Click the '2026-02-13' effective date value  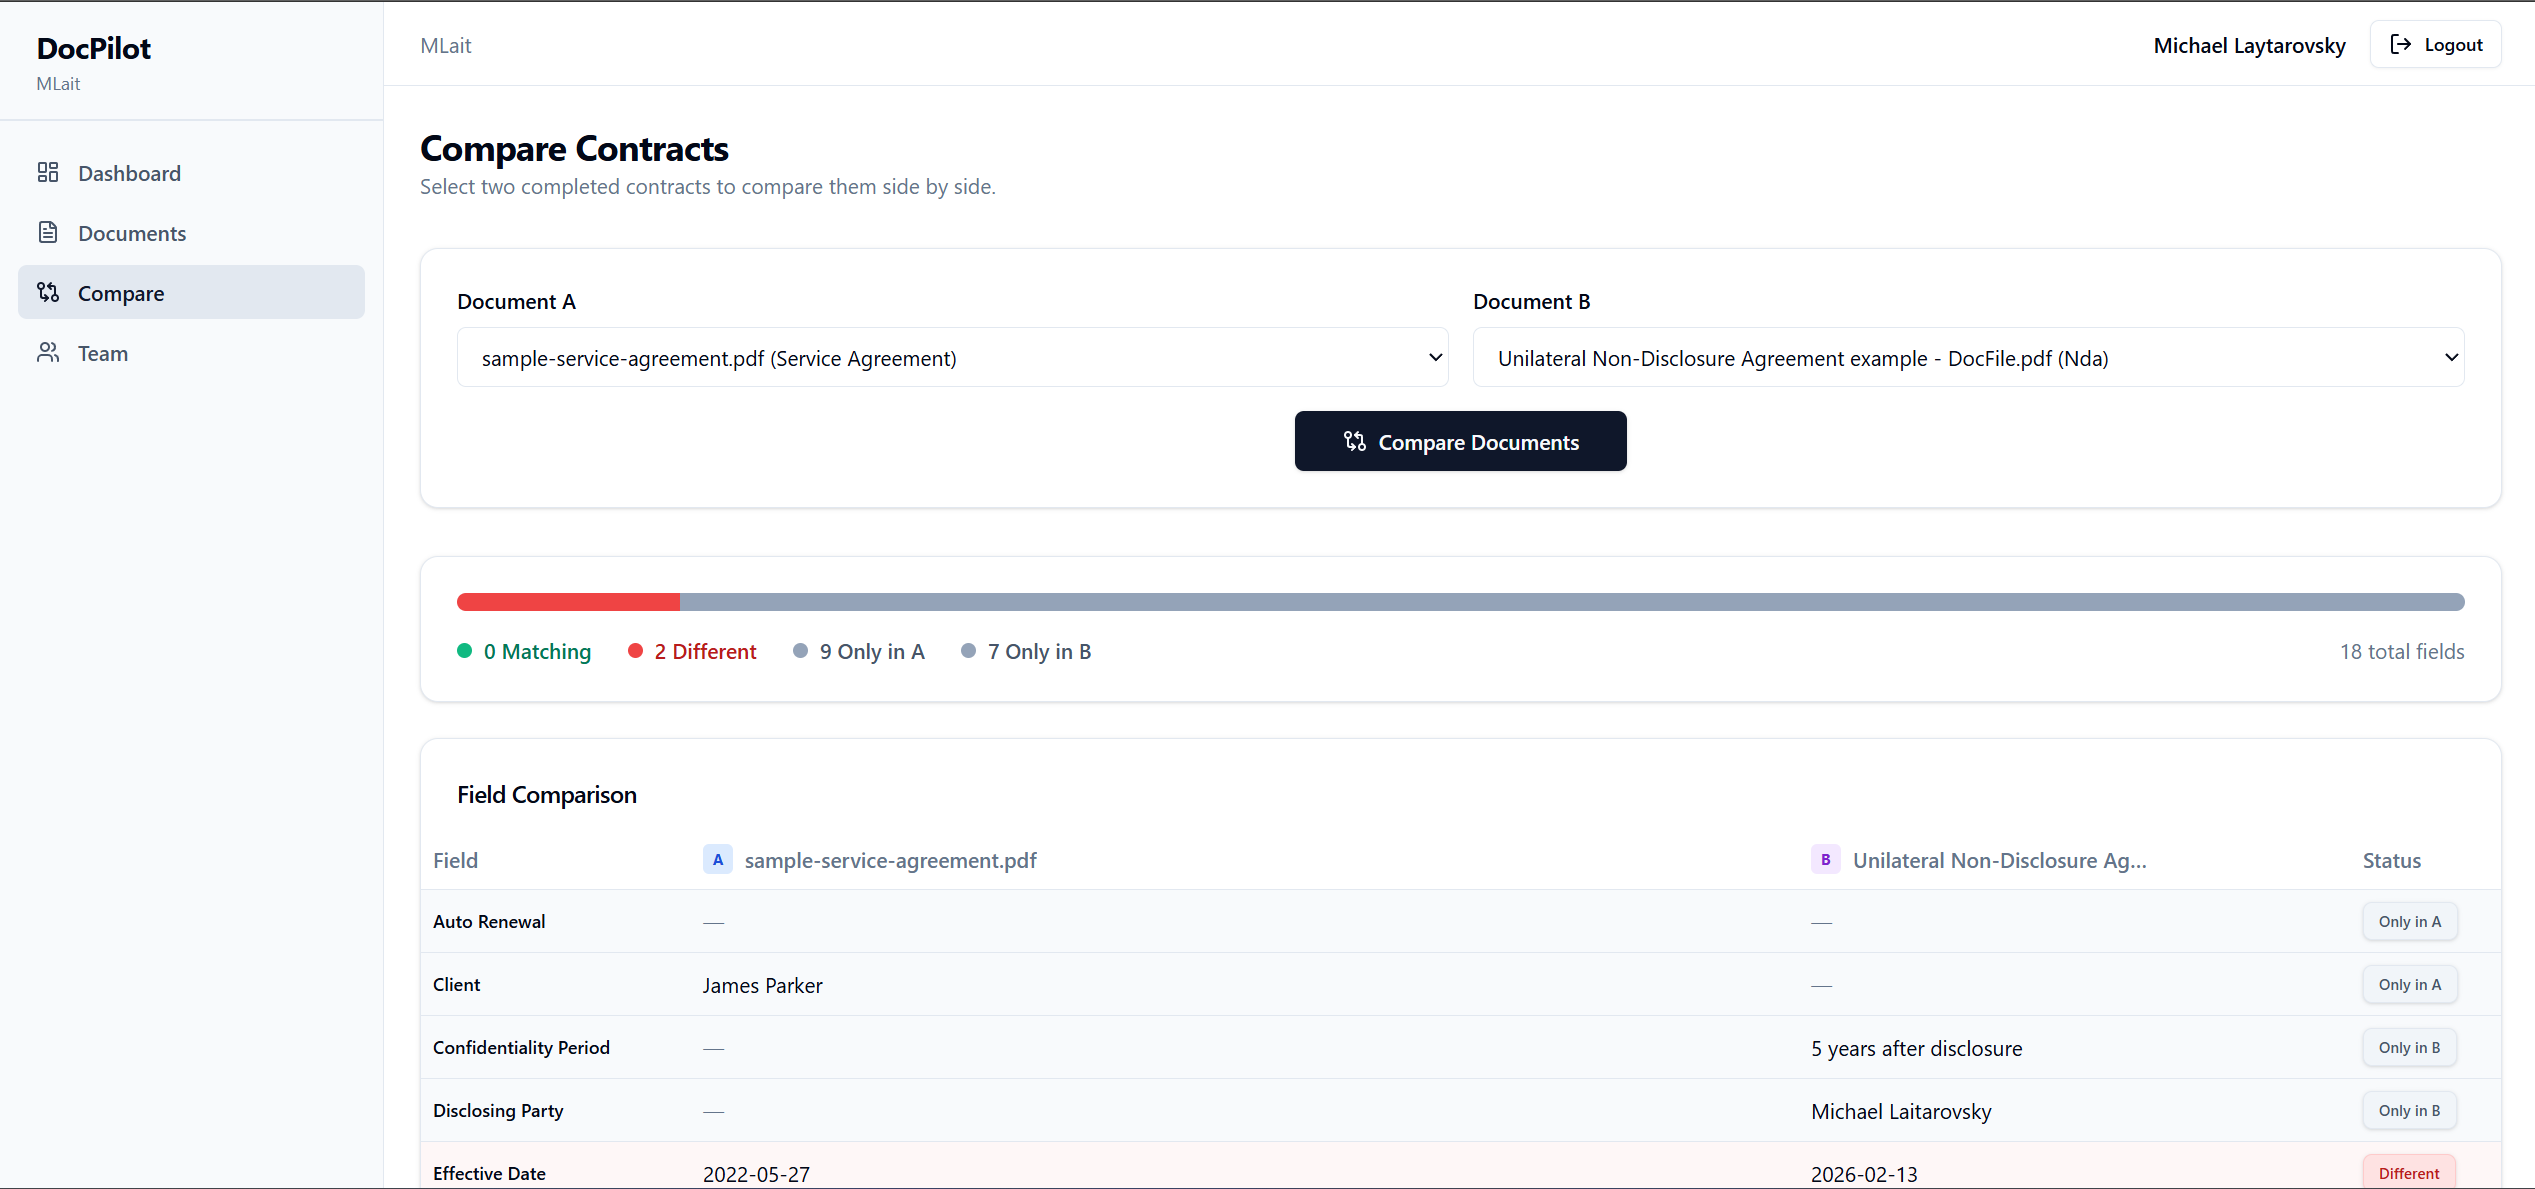[x=1864, y=1175]
